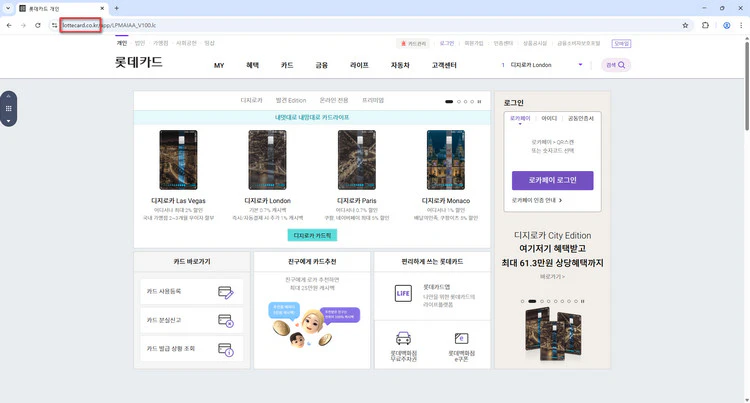
Task: Open the Chrome profile avatar icon
Action: coord(727,25)
